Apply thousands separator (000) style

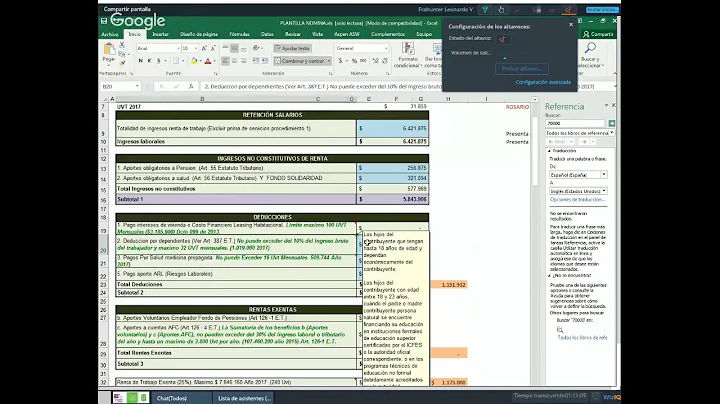point(363,61)
